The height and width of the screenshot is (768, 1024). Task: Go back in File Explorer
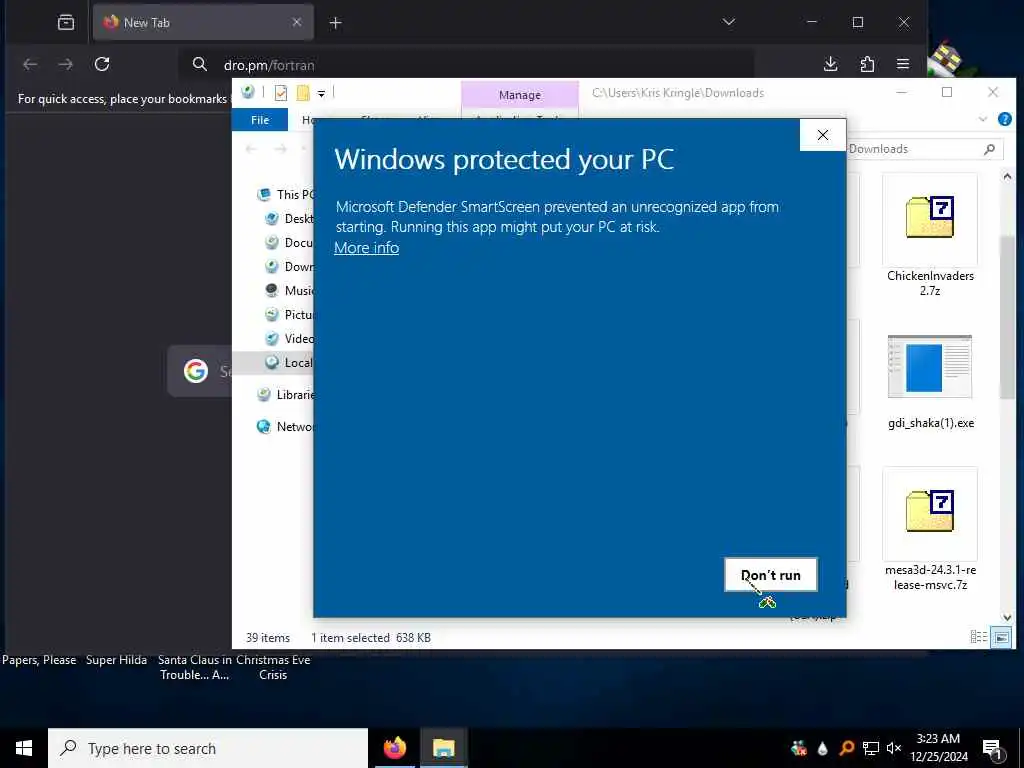pos(251,149)
